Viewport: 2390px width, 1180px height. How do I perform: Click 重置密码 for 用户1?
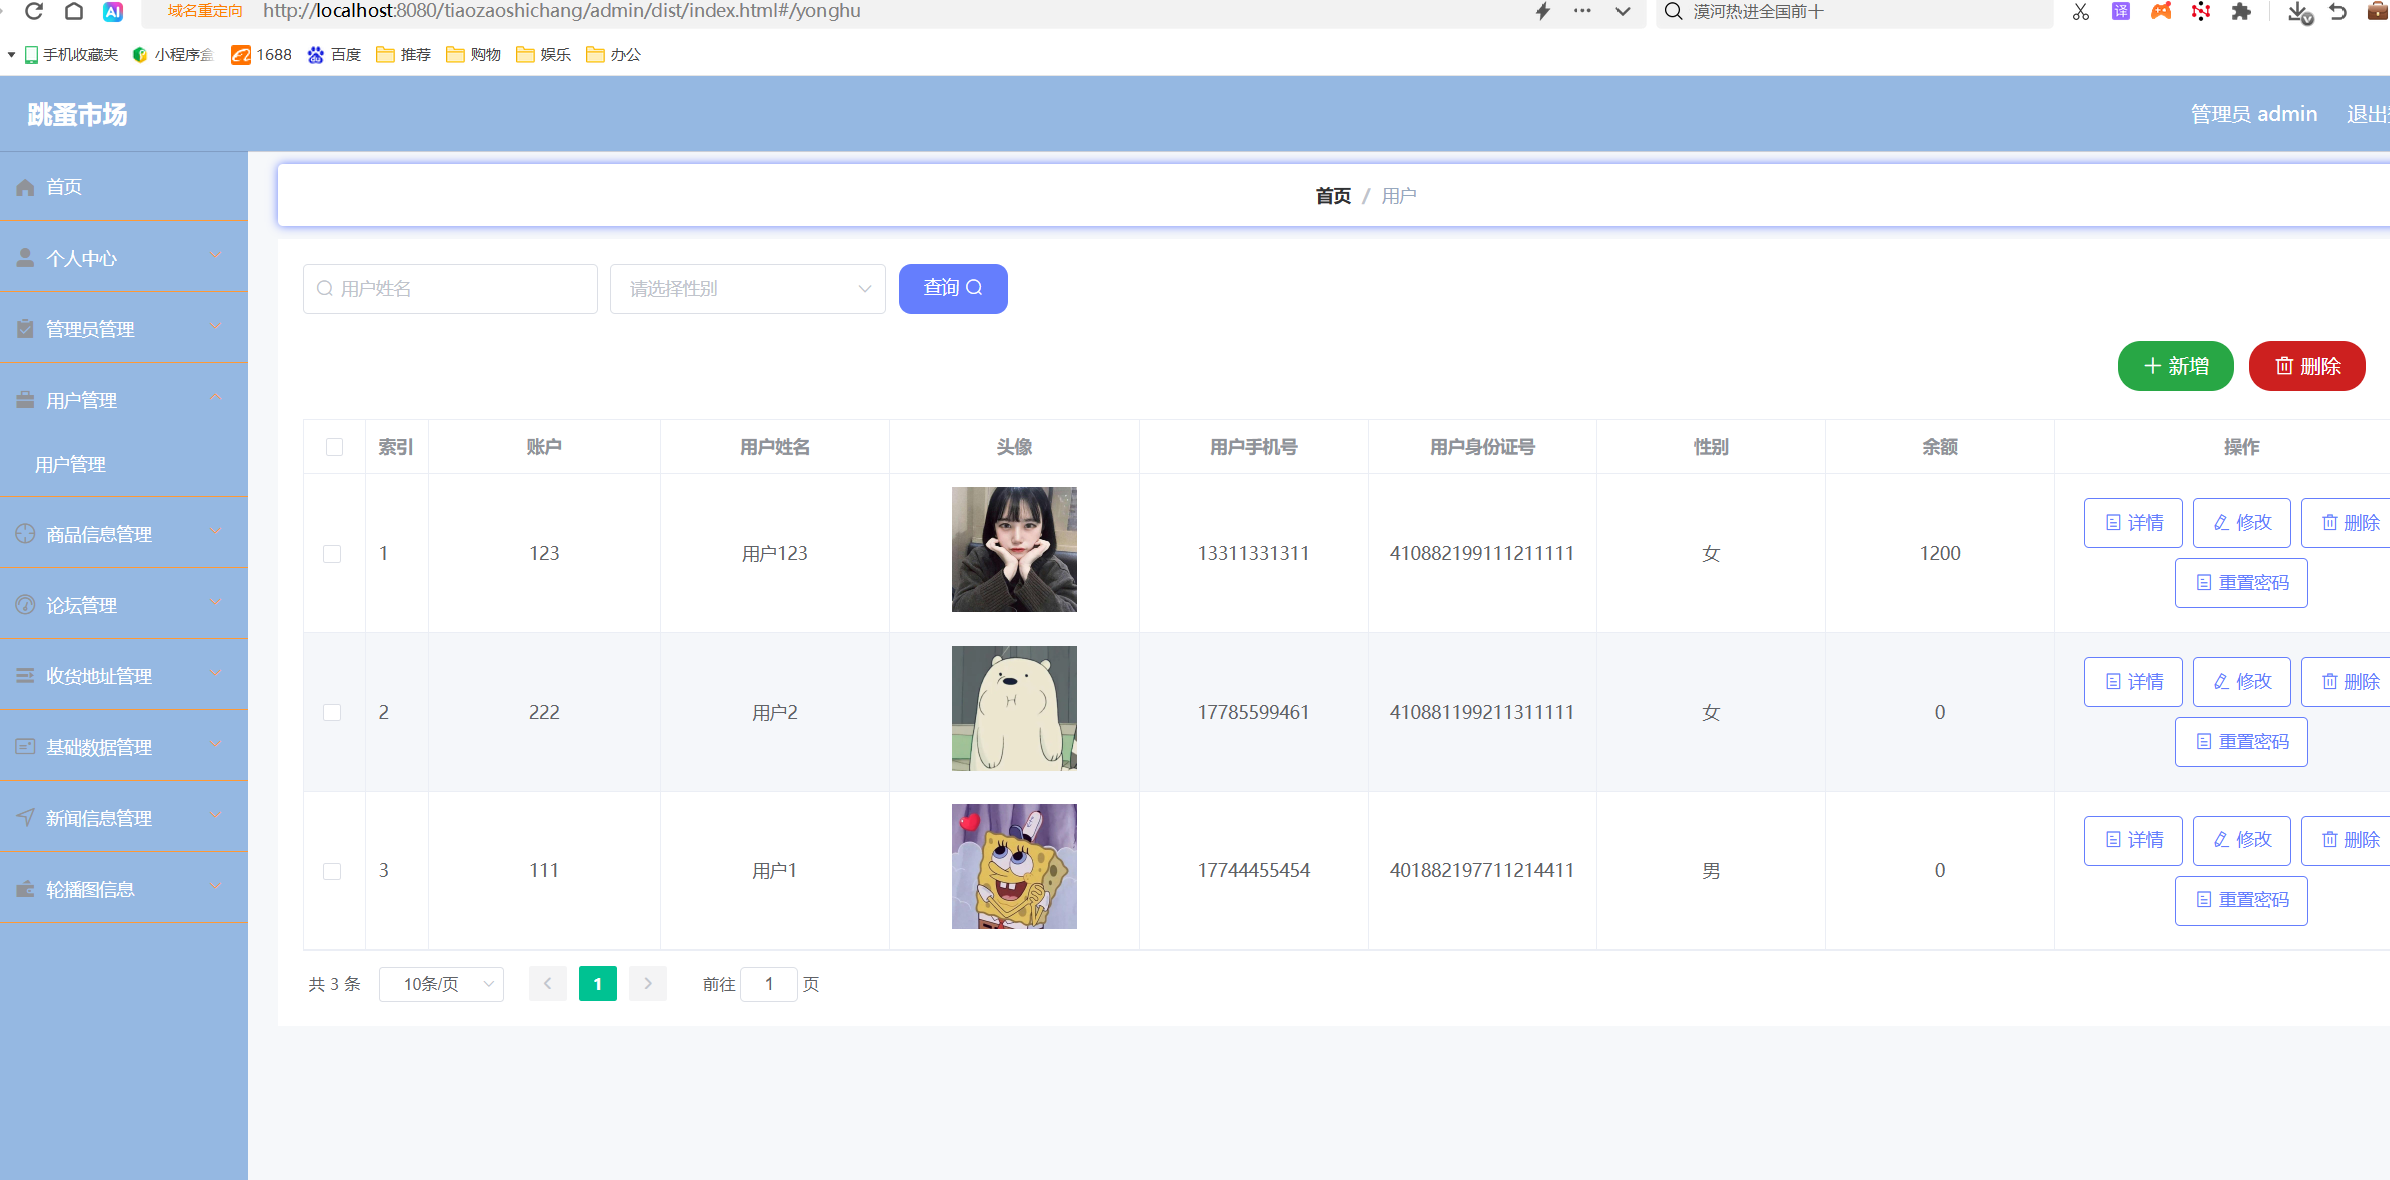point(2241,901)
